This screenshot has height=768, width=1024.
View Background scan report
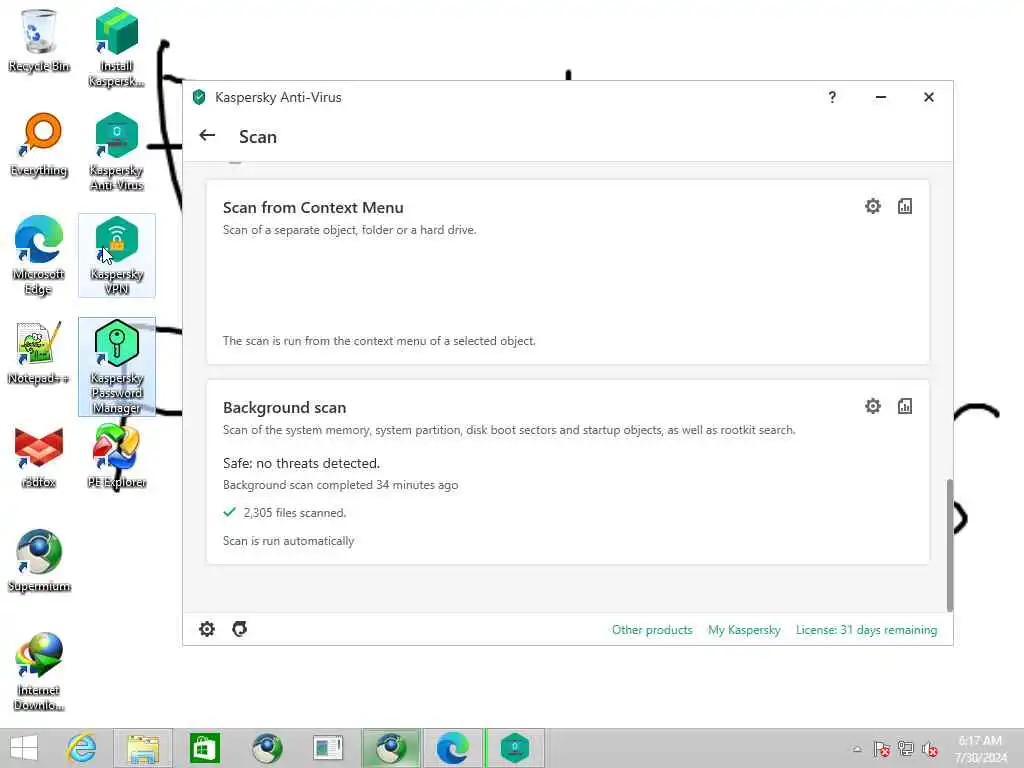tap(904, 406)
